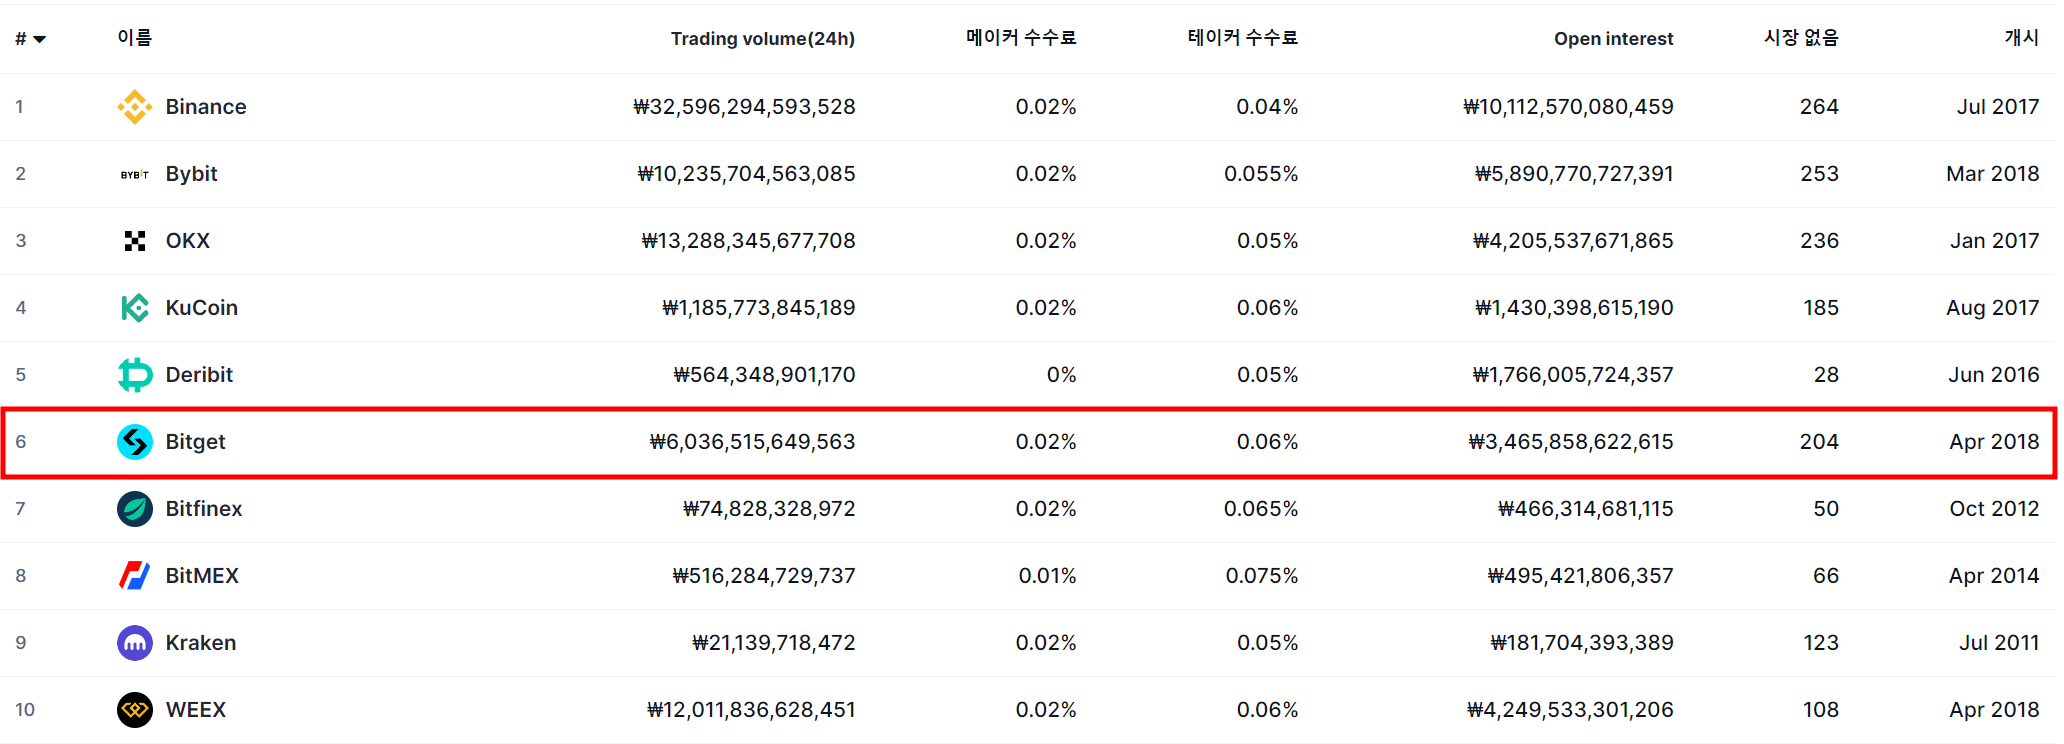This screenshot has height=744, width=2064.
Task: Click Deribit maker fee 0%
Action: 1061,375
